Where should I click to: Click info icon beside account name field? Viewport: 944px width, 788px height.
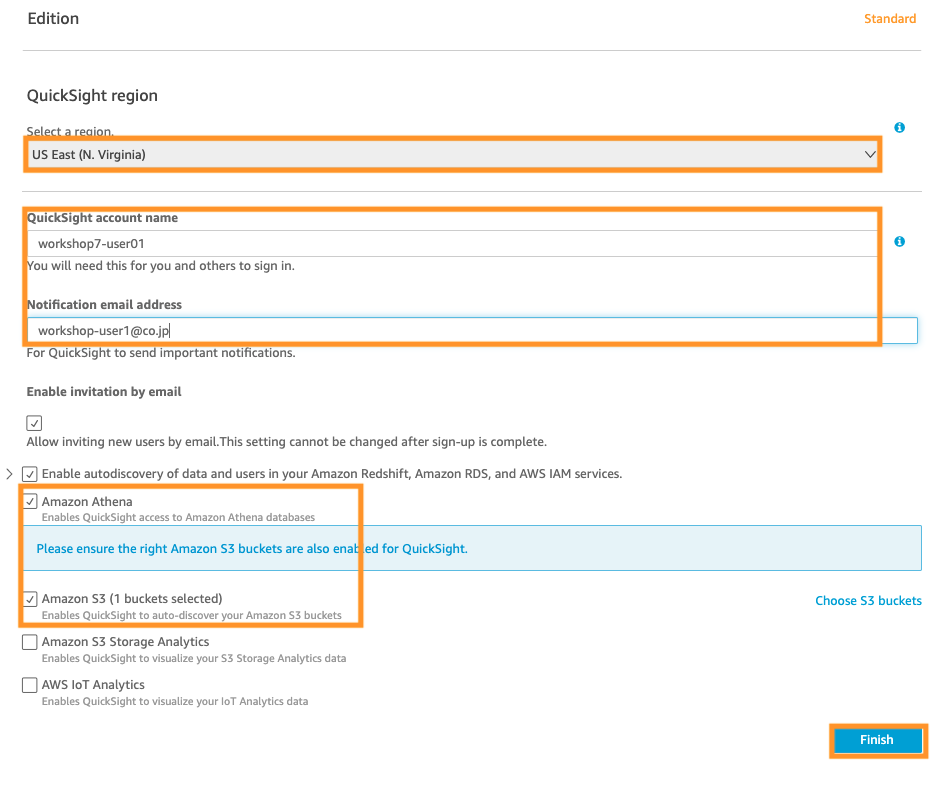click(899, 241)
